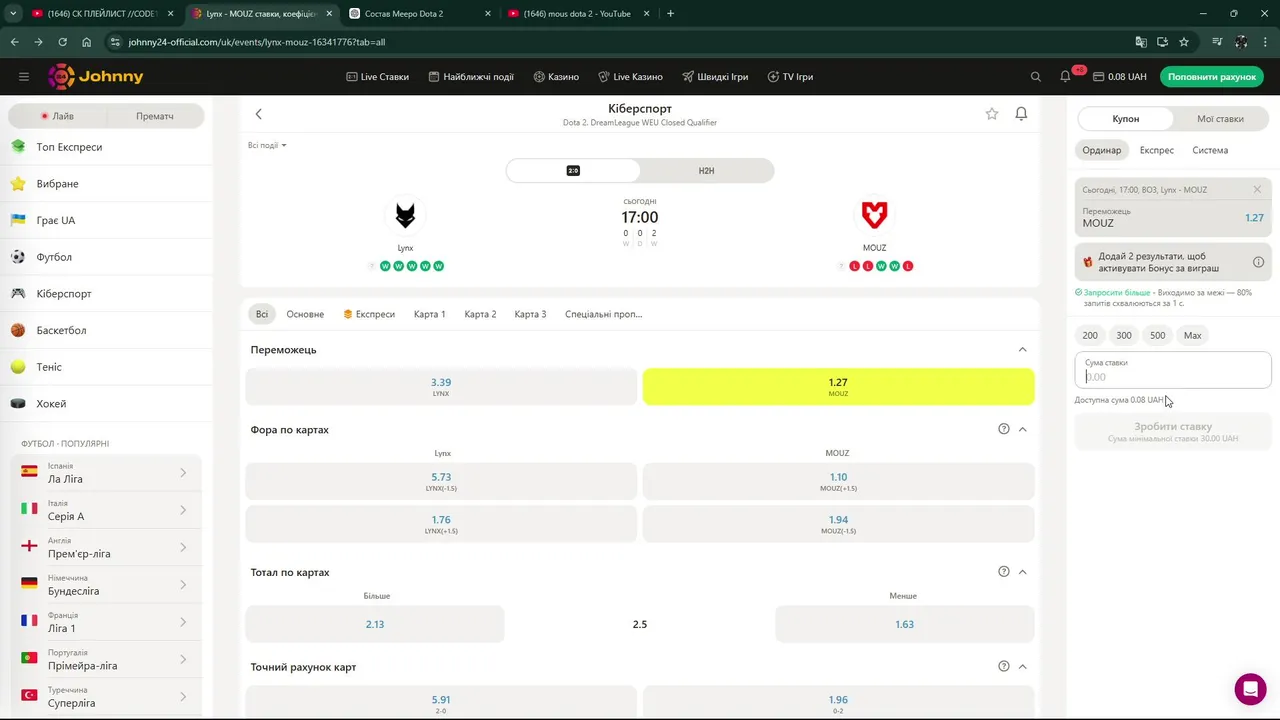Image resolution: width=1280 pixels, height=720 pixels.
Task: Select Експрес bet type
Action: pyautogui.click(x=1157, y=150)
